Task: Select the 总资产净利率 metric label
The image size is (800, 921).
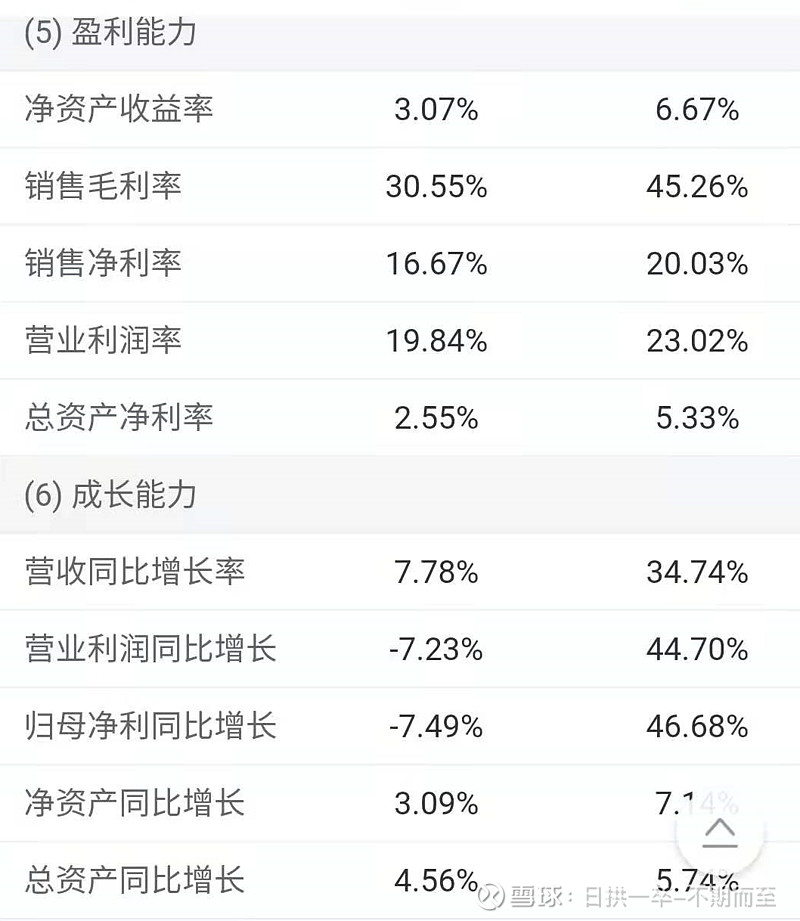Action: click(119, 417)
